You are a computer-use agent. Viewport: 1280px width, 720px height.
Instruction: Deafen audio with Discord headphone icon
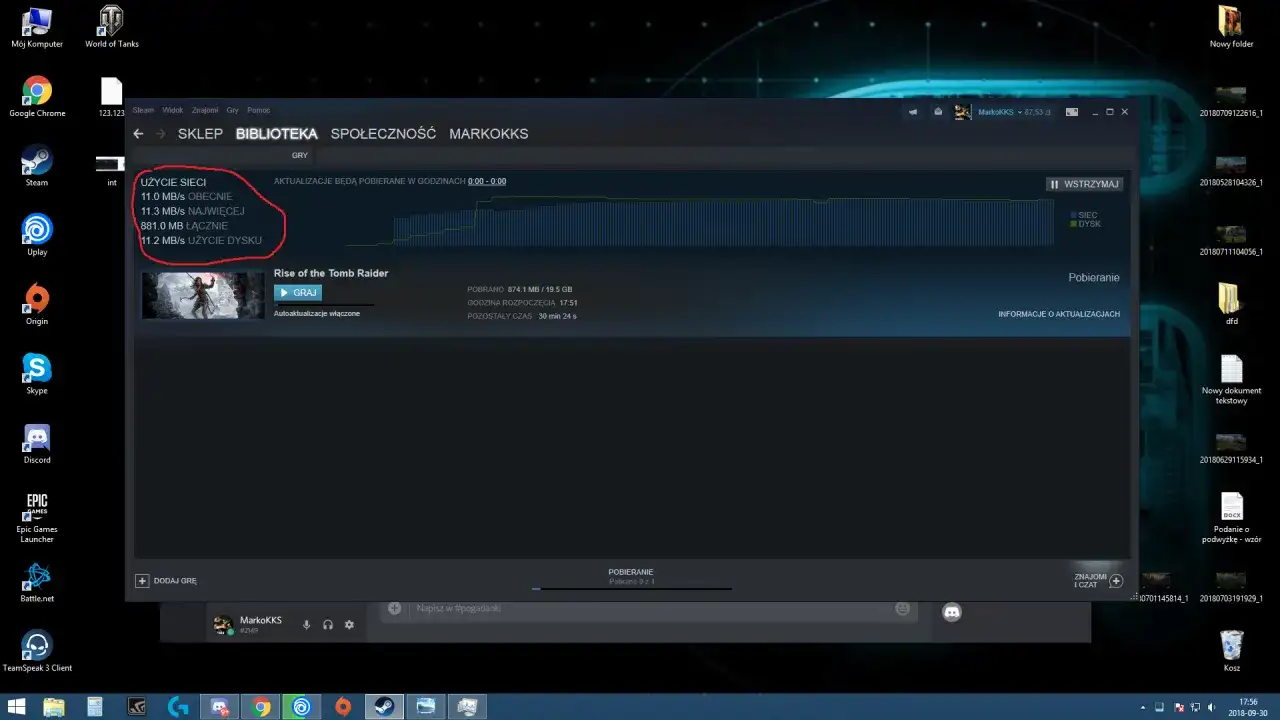327,624
